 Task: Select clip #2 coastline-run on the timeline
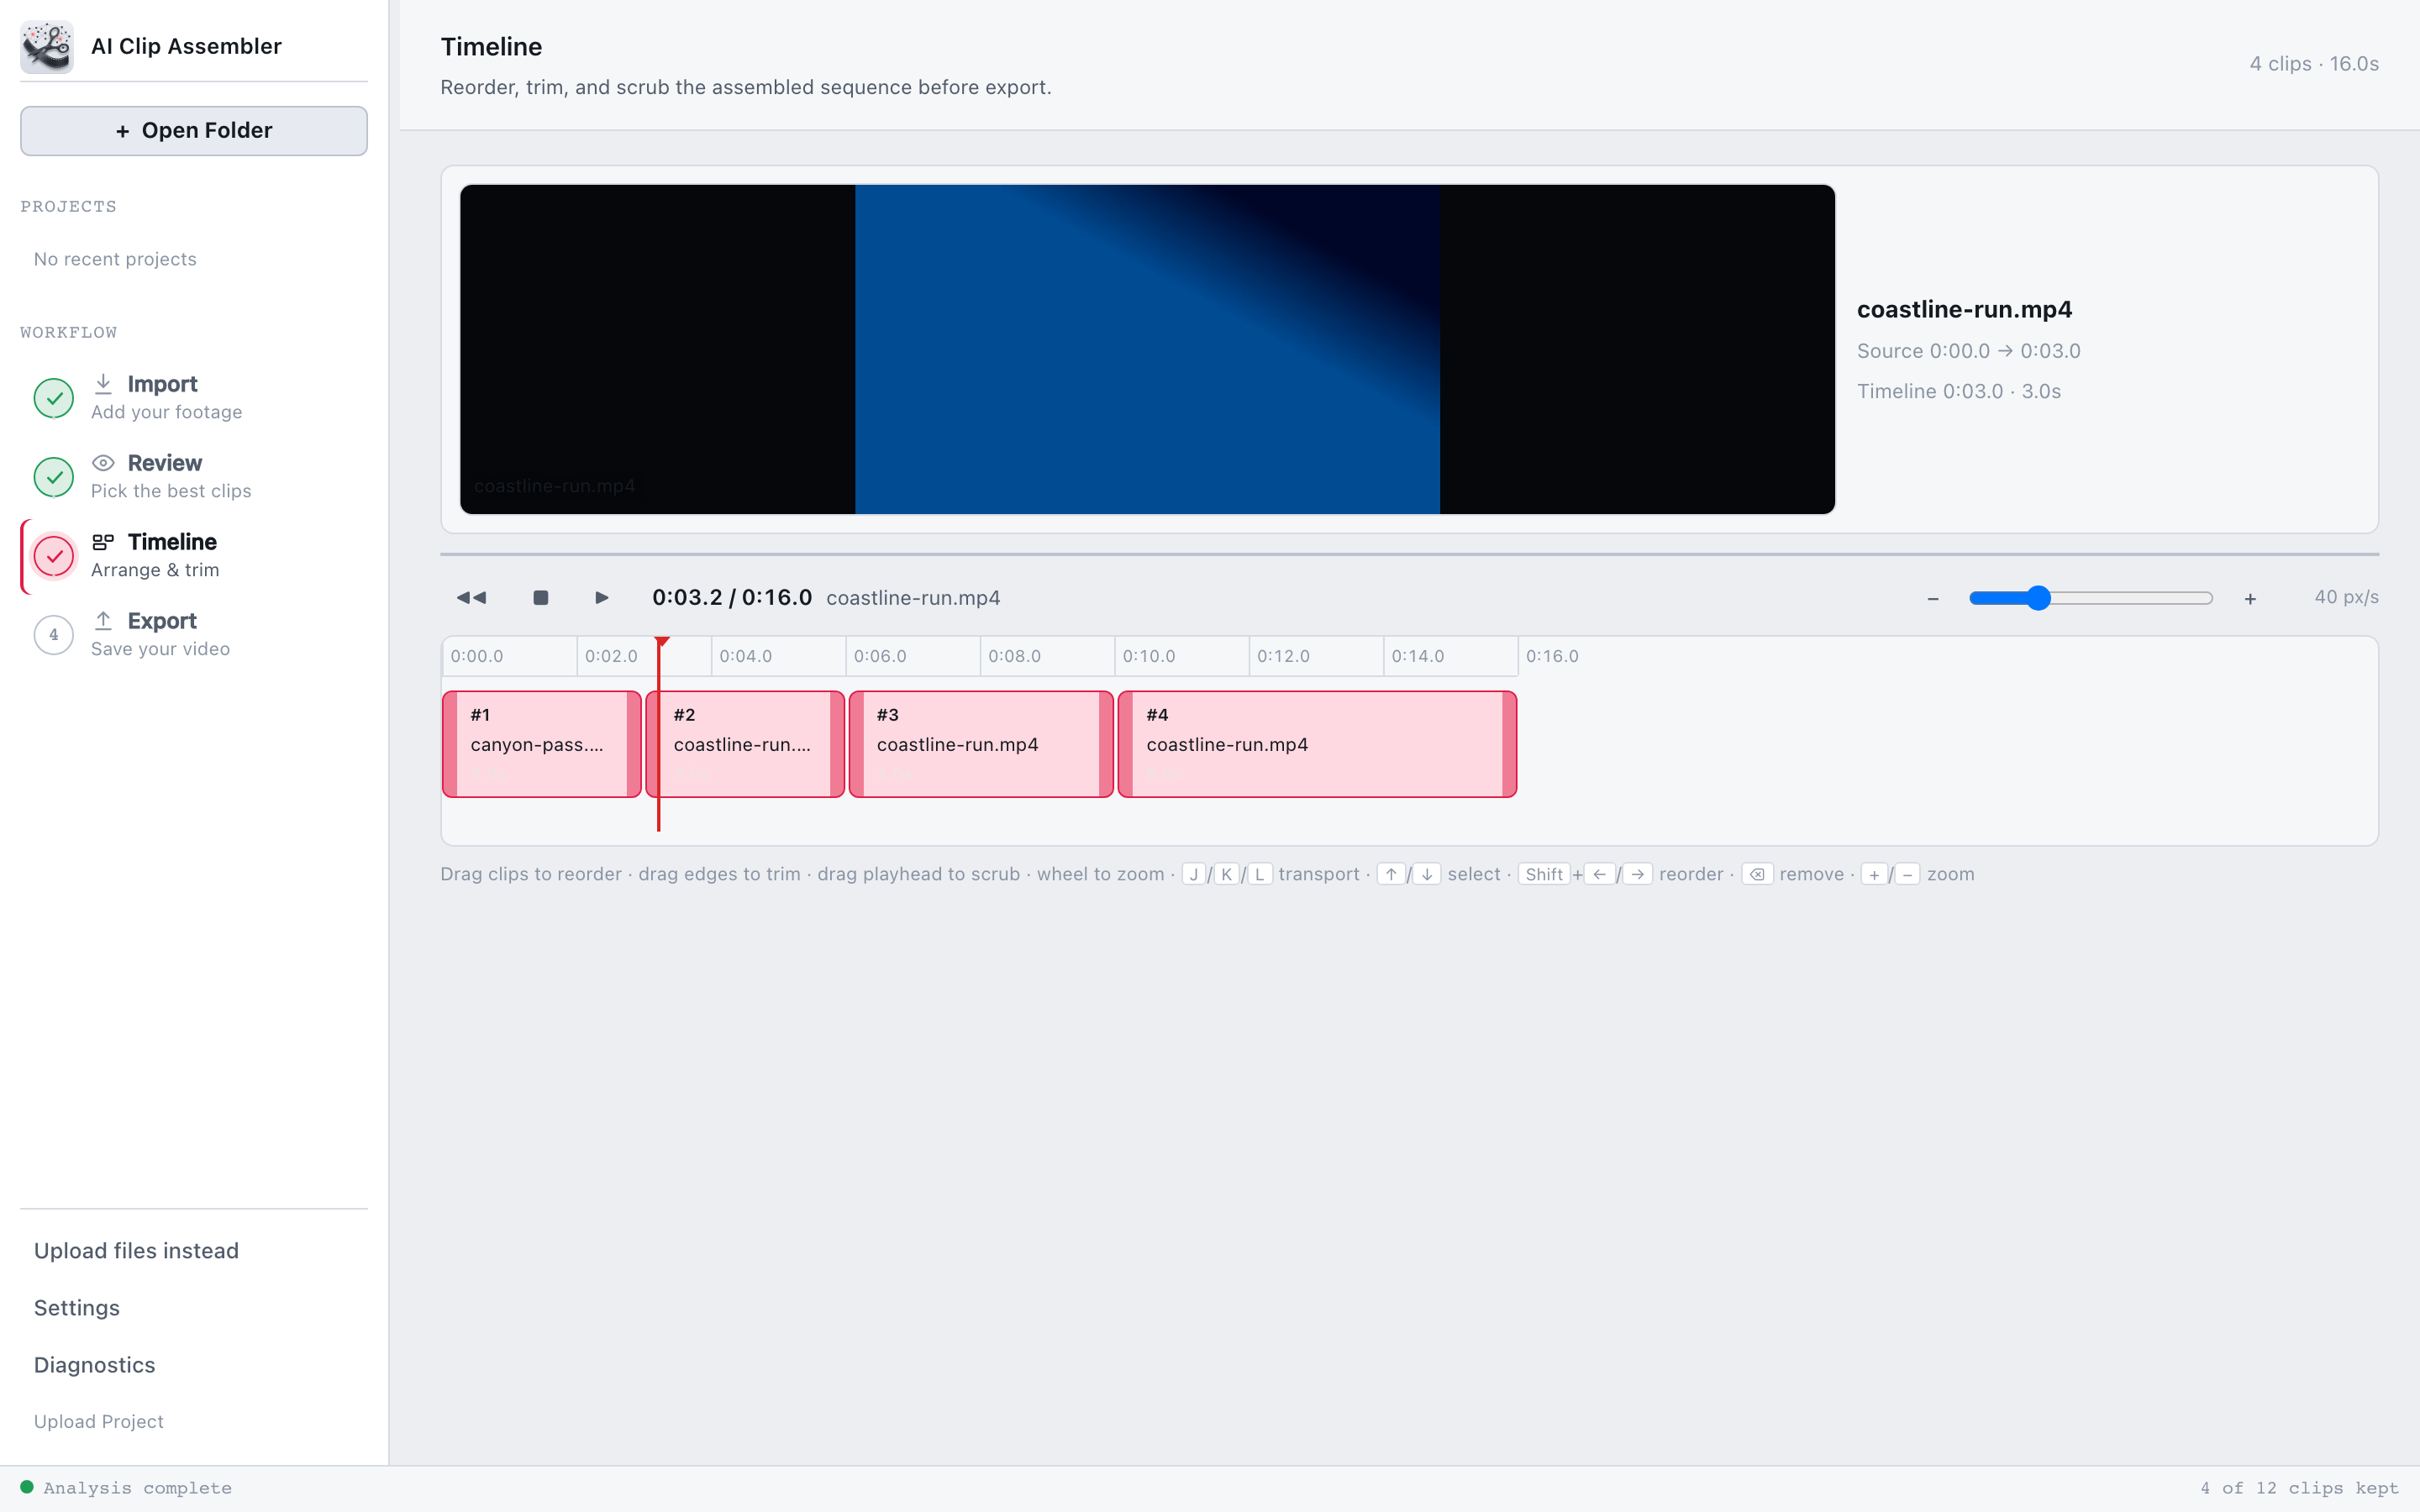point(745,744)
